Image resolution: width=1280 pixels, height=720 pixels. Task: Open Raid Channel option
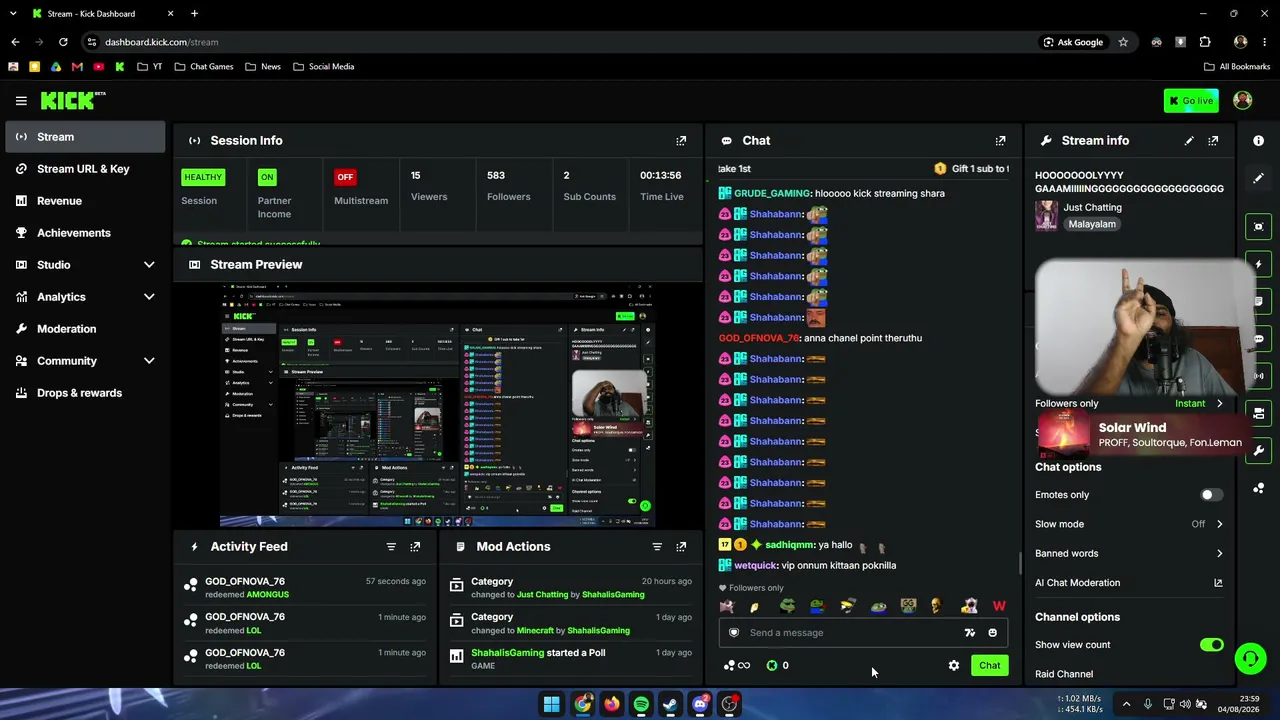(x=1129, y=674)
